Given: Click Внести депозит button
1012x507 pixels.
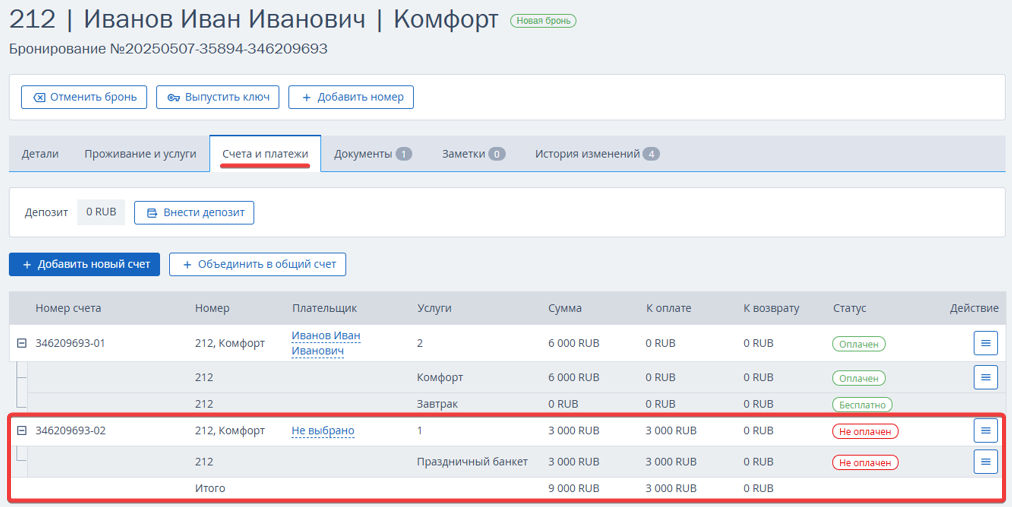Looking at the screenshot, I should [194, 213].
